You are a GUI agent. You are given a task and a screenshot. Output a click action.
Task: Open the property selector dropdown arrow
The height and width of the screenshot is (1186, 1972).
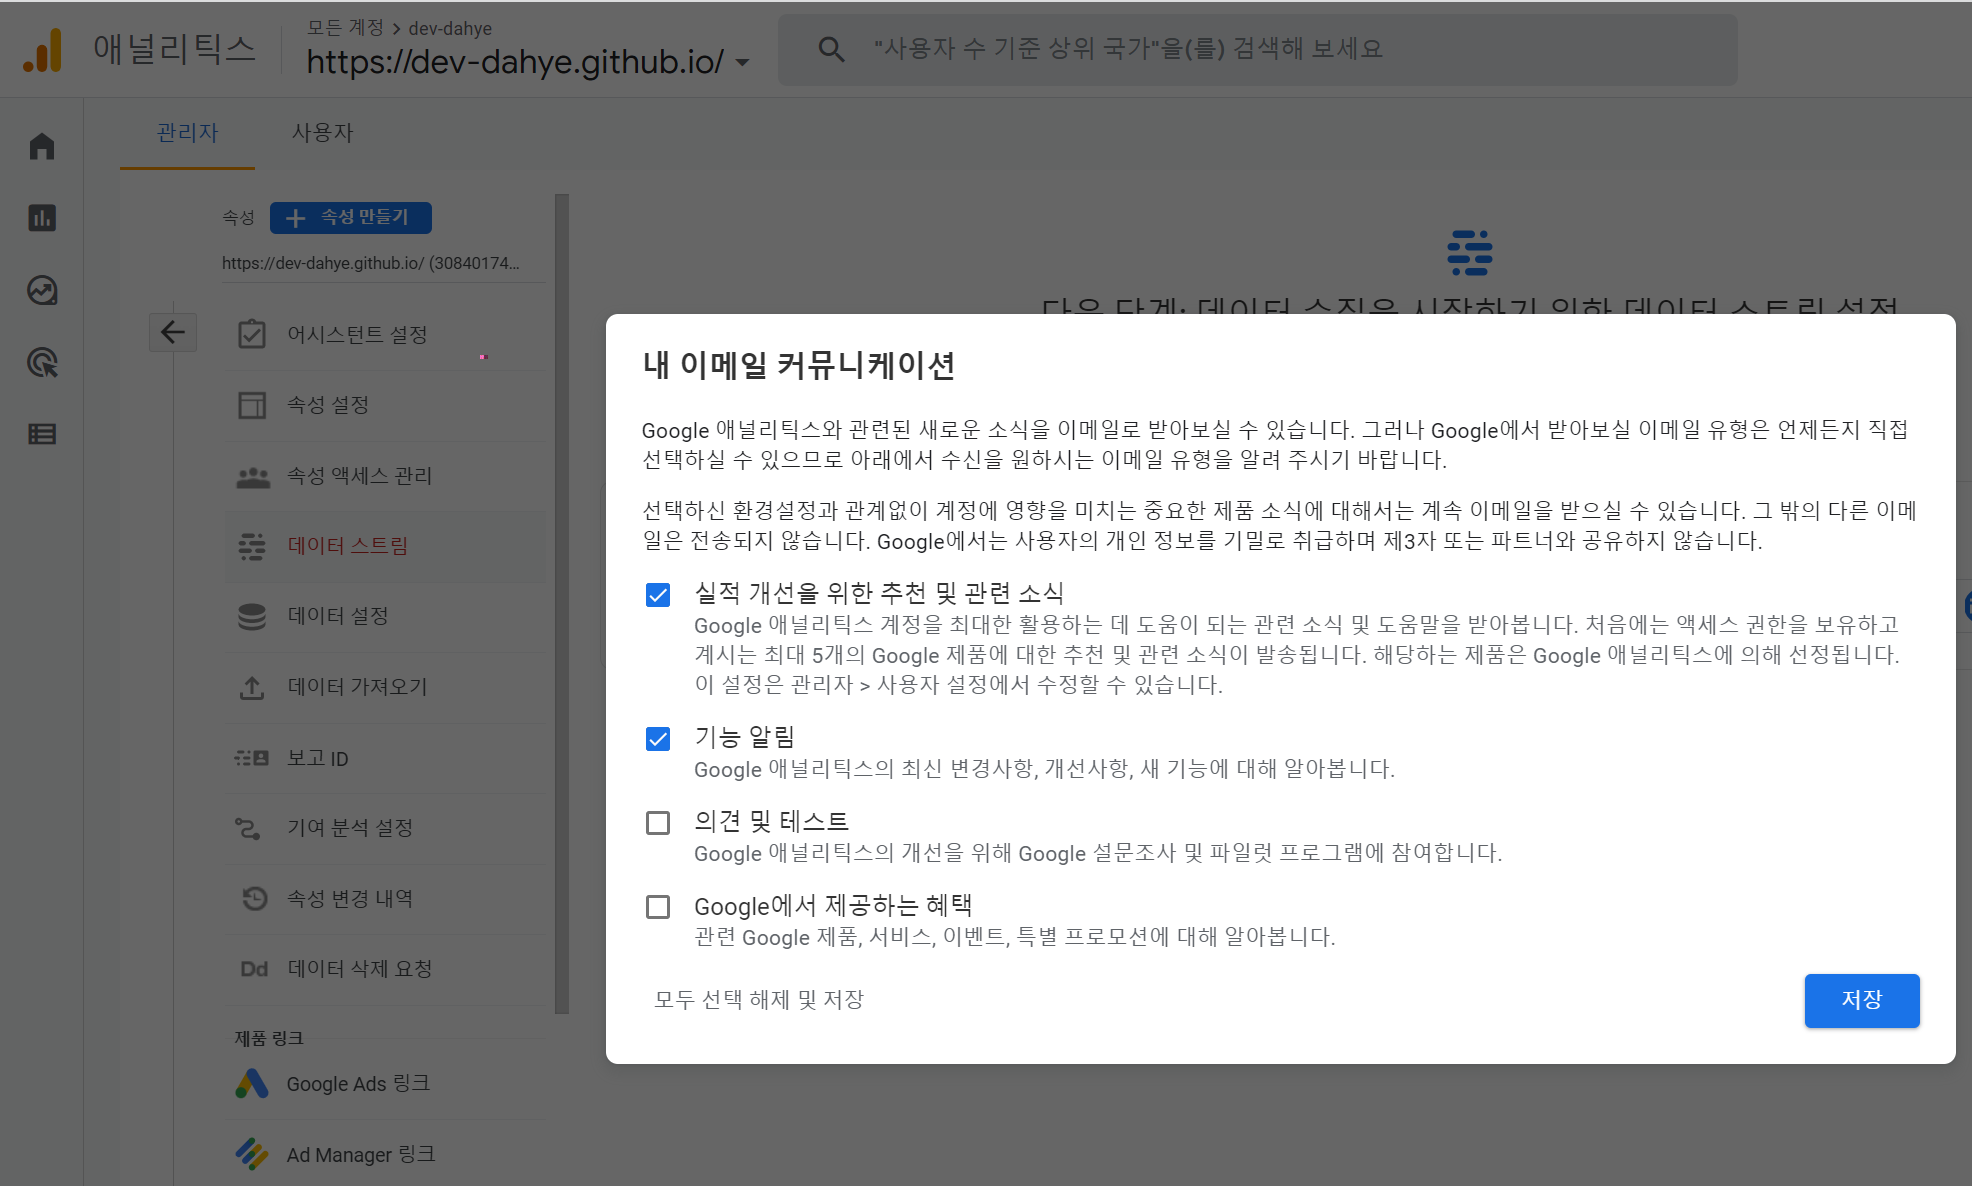[x=742, y=63]
